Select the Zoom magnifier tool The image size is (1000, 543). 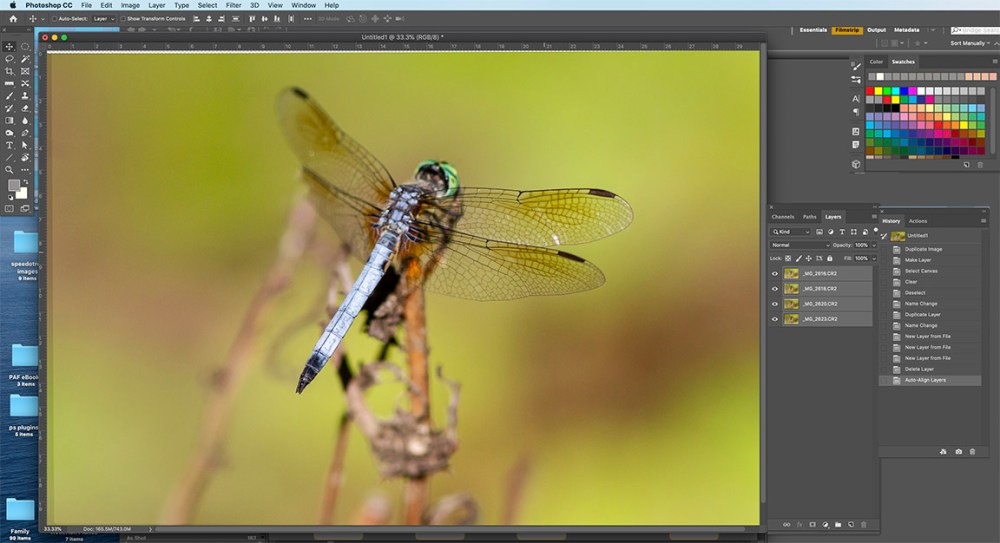9,170
